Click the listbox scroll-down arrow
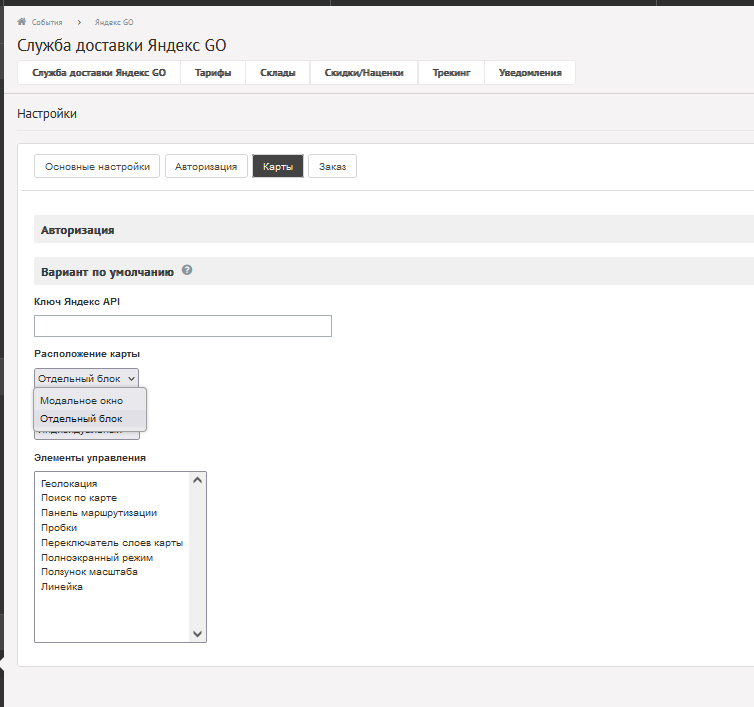Viewport: 754px width, 707px height. (x=197, y=633)
